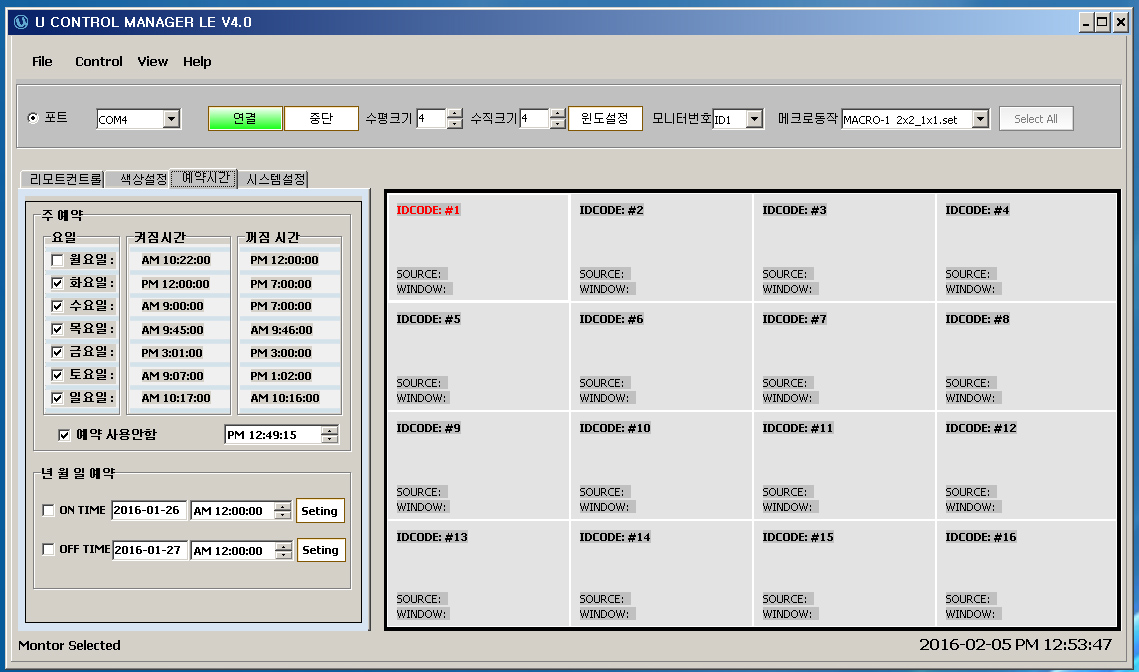Enable the ON TIME checkbox

coord(48,511)
